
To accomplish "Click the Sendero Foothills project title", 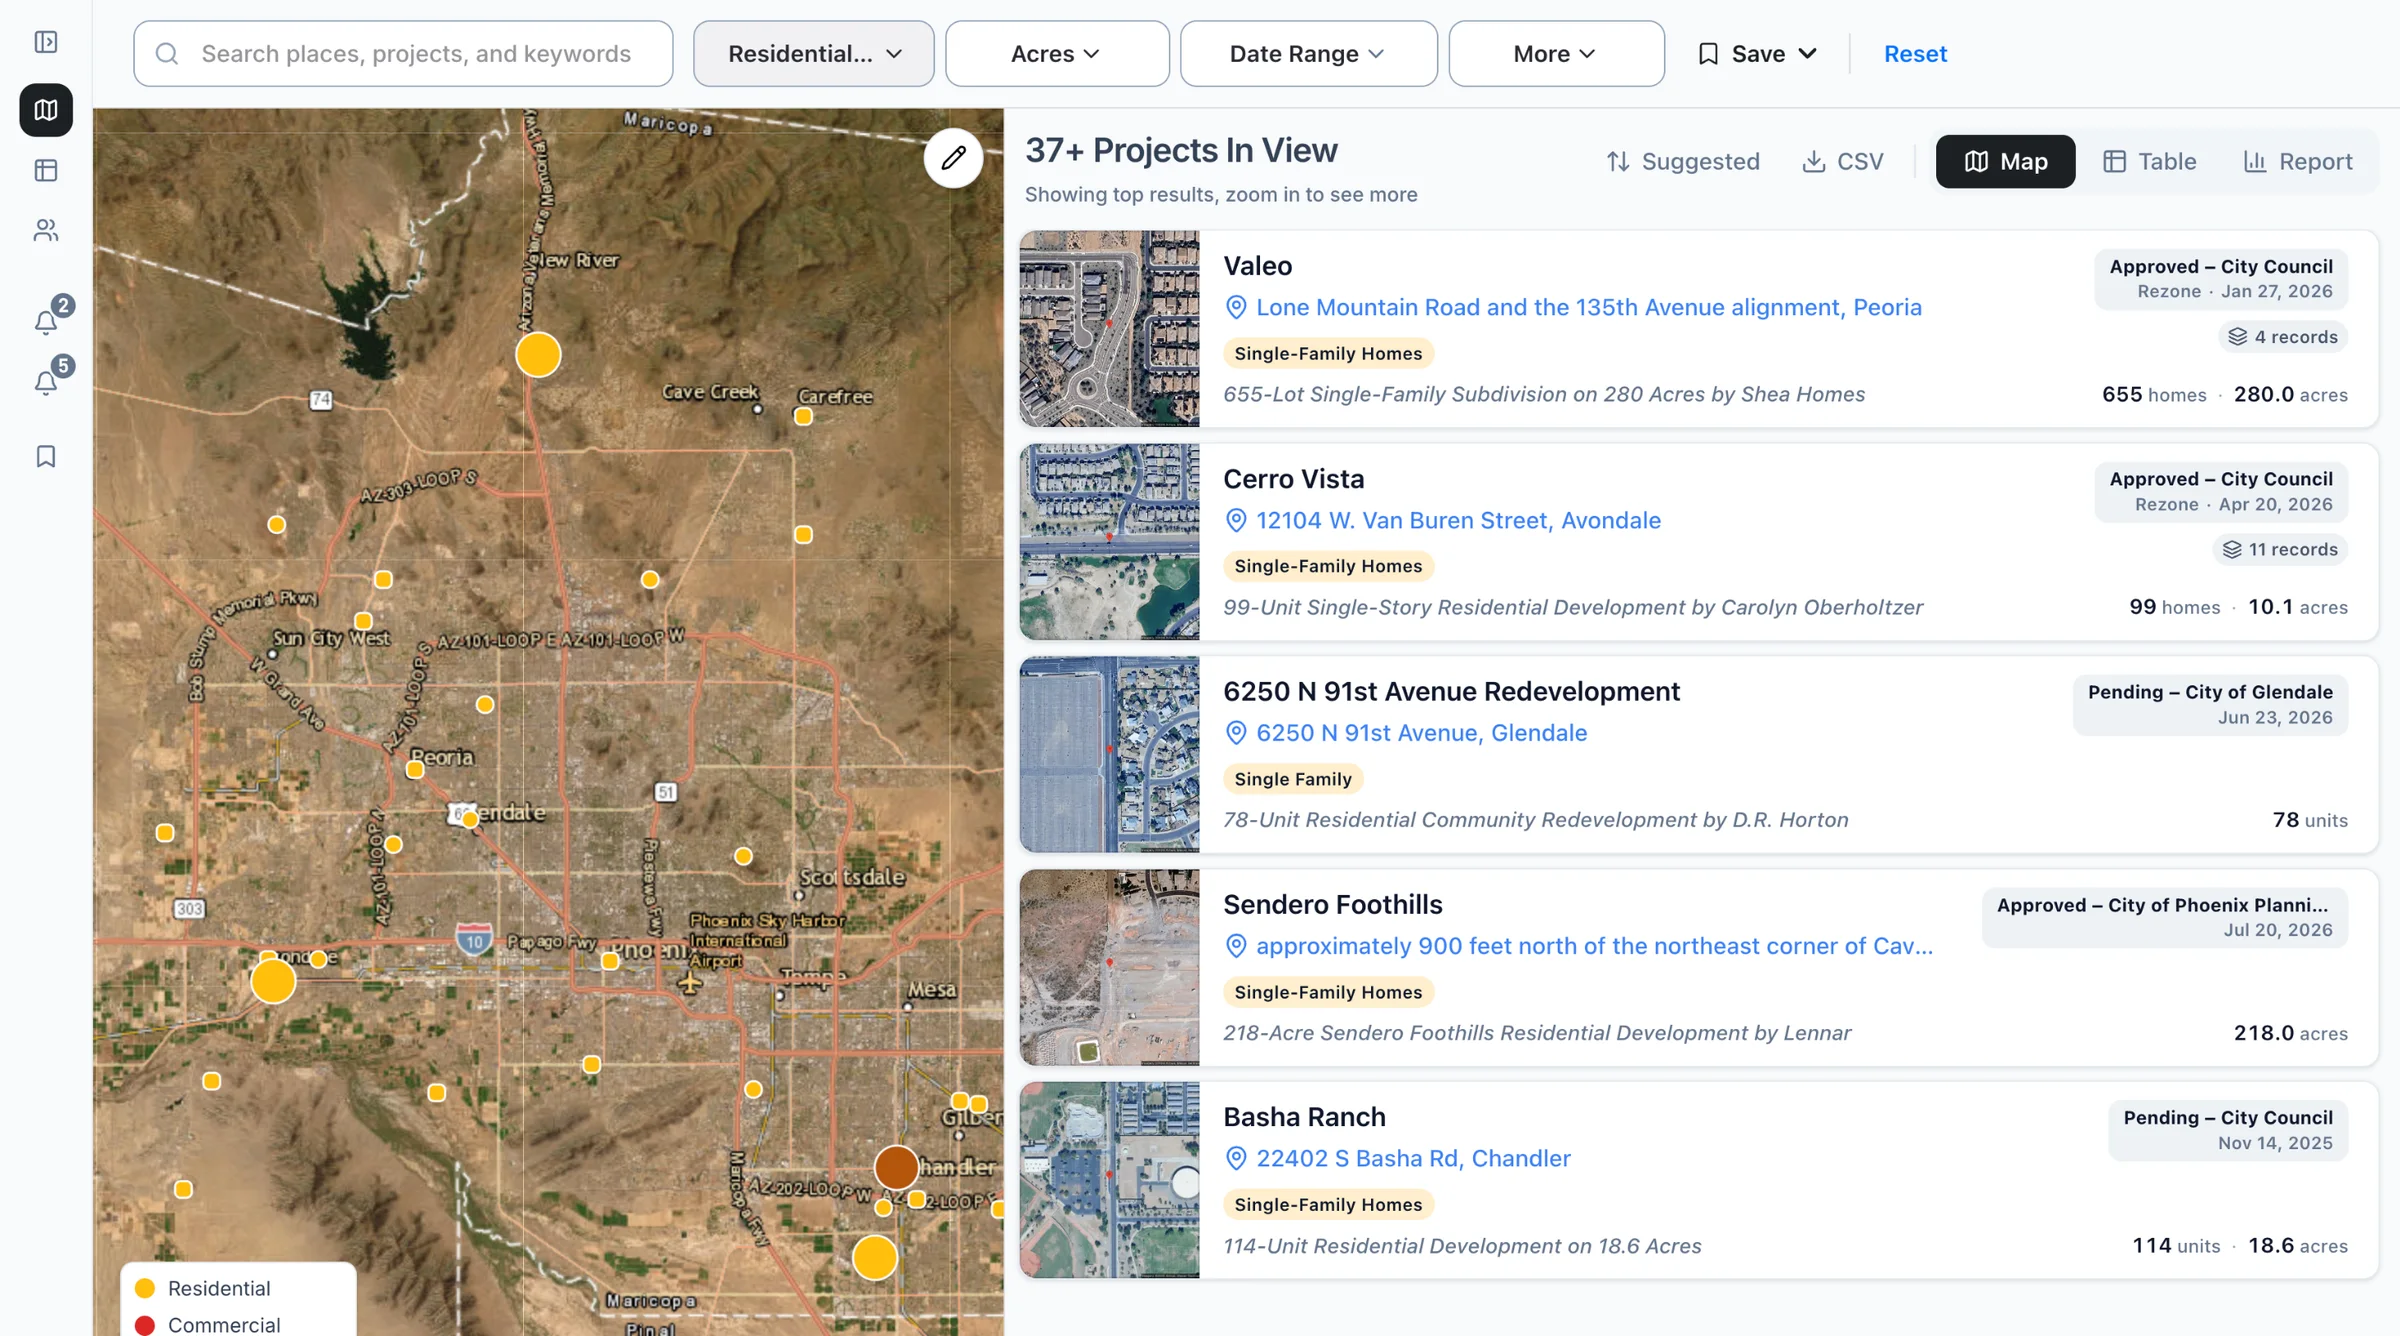I will coord(1332,905).
